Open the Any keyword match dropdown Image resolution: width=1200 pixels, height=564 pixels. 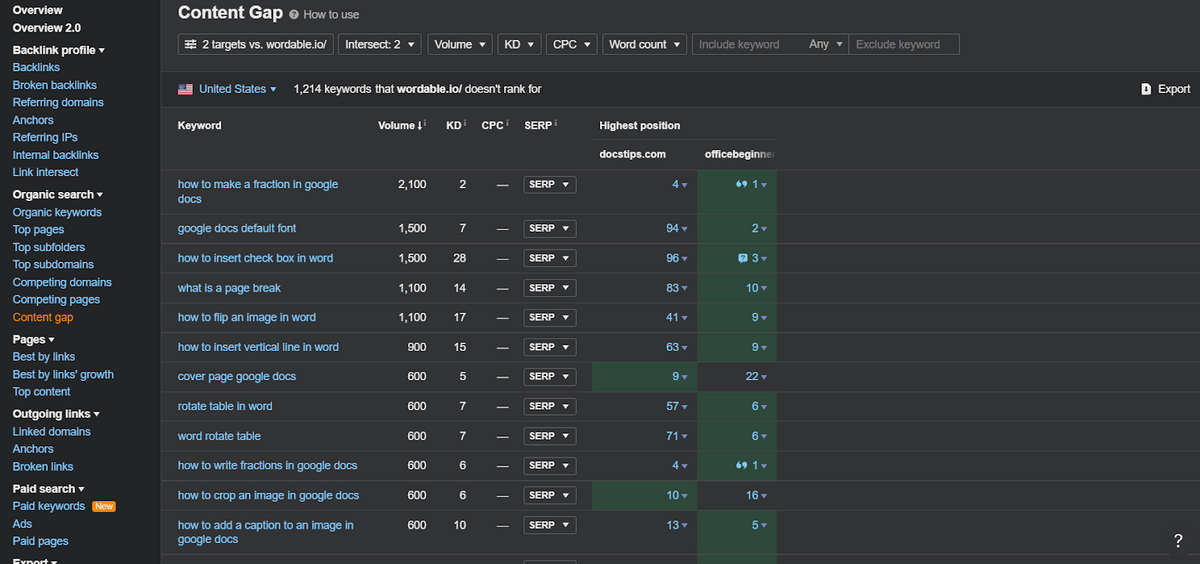click(825, 44)
